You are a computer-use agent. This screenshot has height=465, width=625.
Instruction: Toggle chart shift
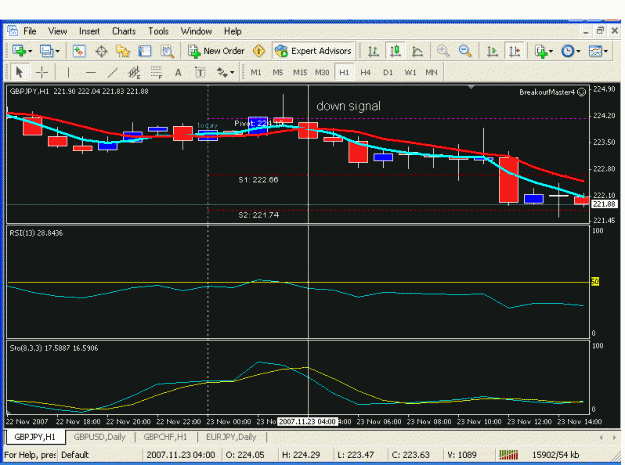click(x=515, y=51)
